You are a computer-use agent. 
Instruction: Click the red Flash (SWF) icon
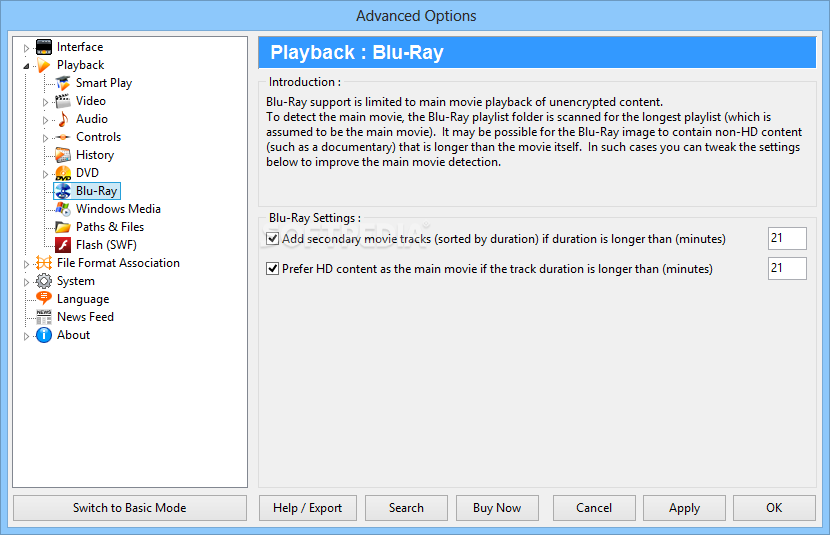click(63, 245)
